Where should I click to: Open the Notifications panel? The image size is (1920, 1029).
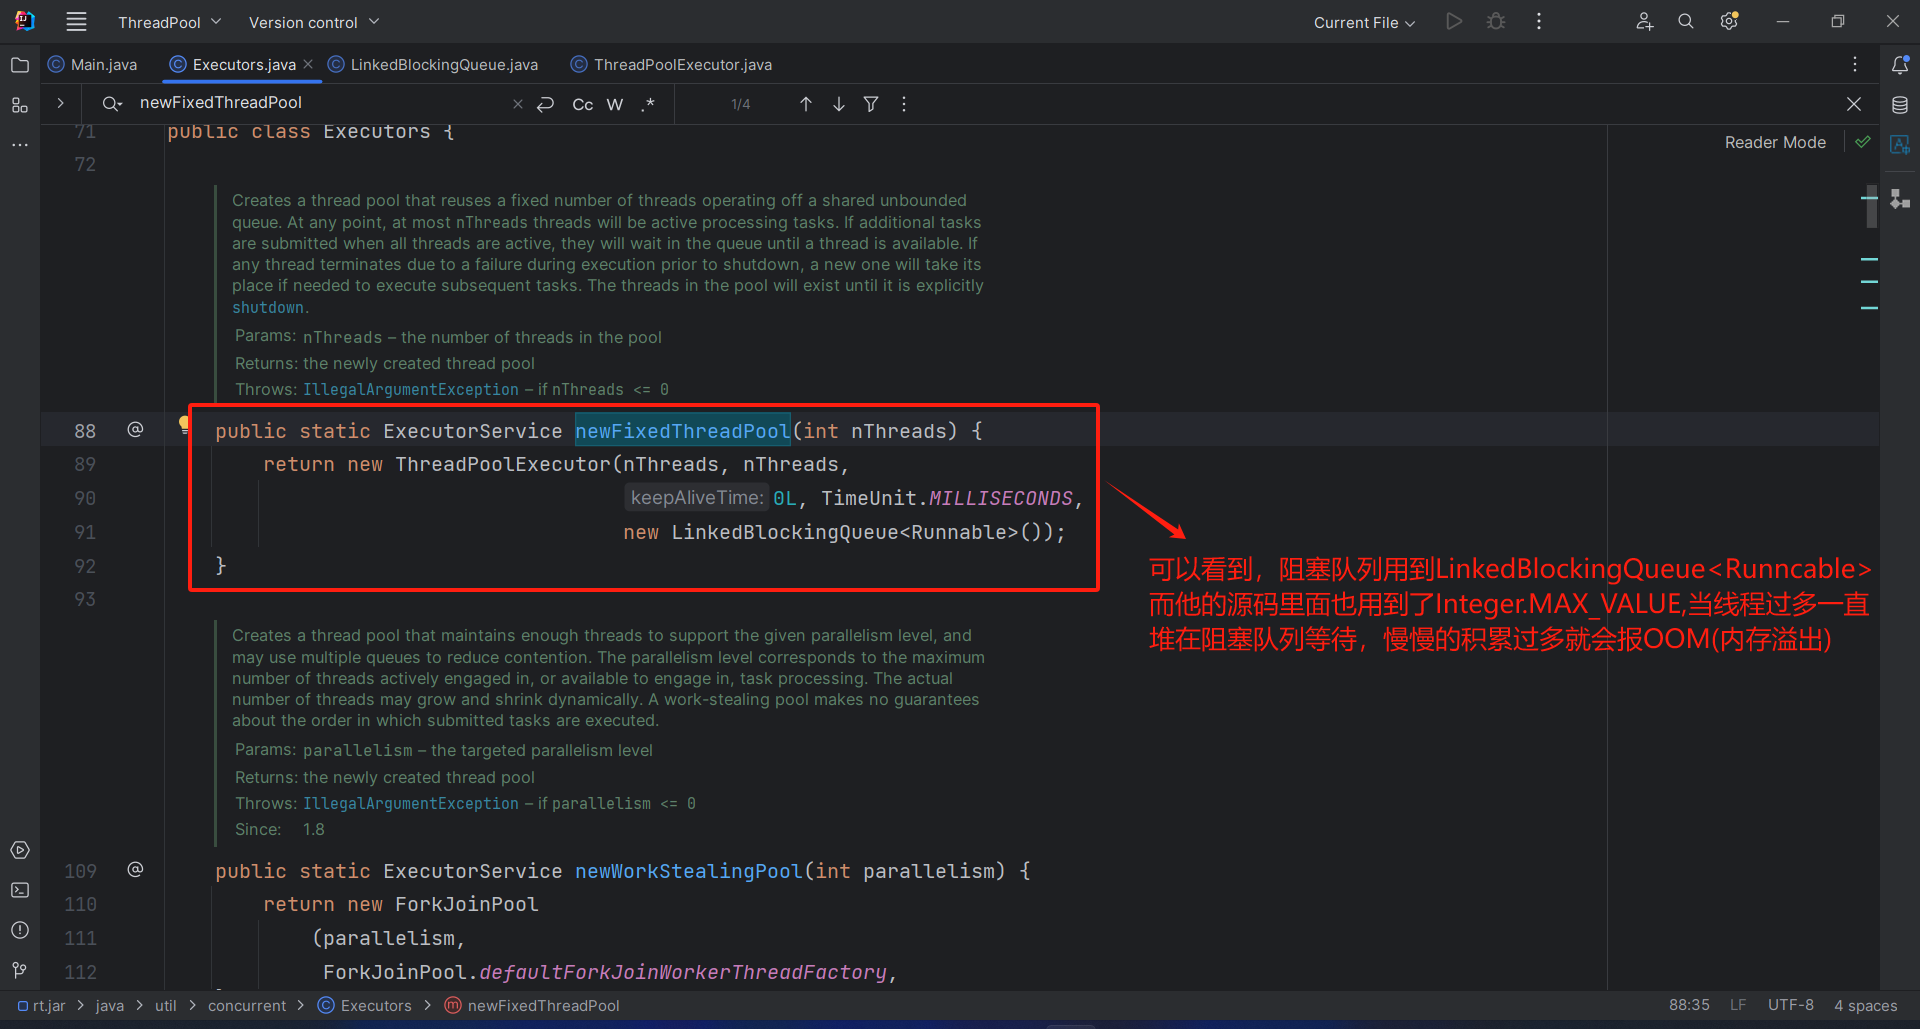(1900, 65)
